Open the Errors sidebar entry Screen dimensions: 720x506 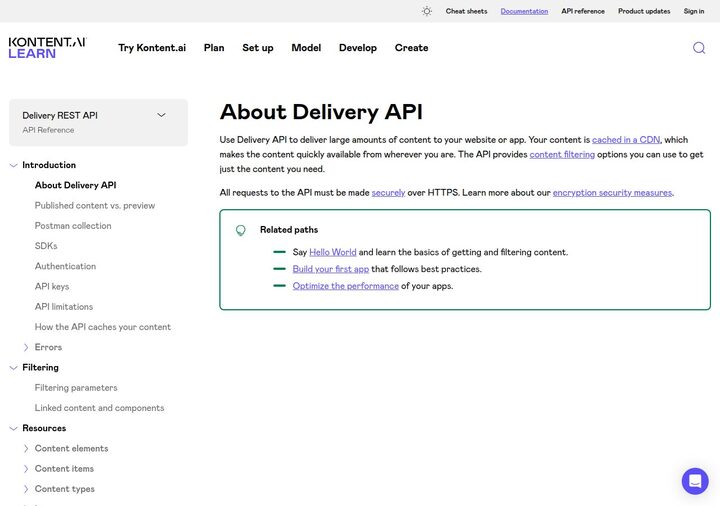coord(48,347)
